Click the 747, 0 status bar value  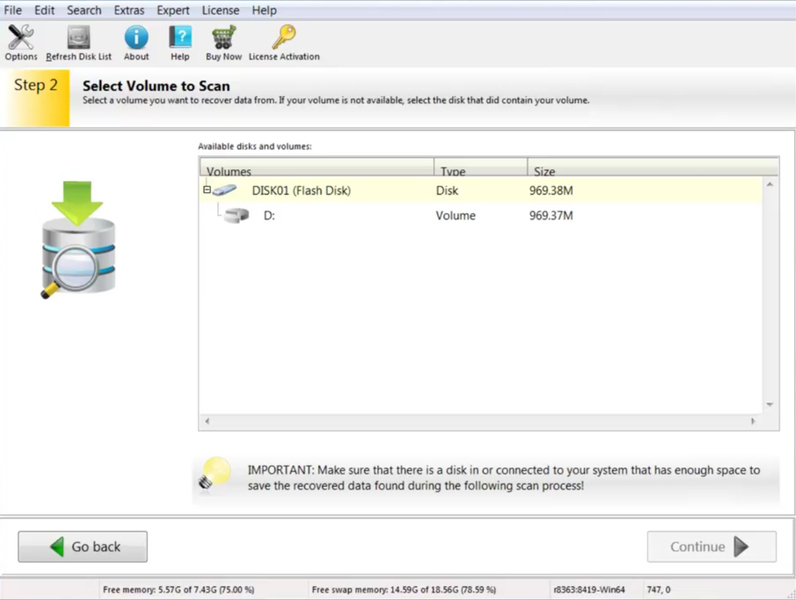point(658,590)
